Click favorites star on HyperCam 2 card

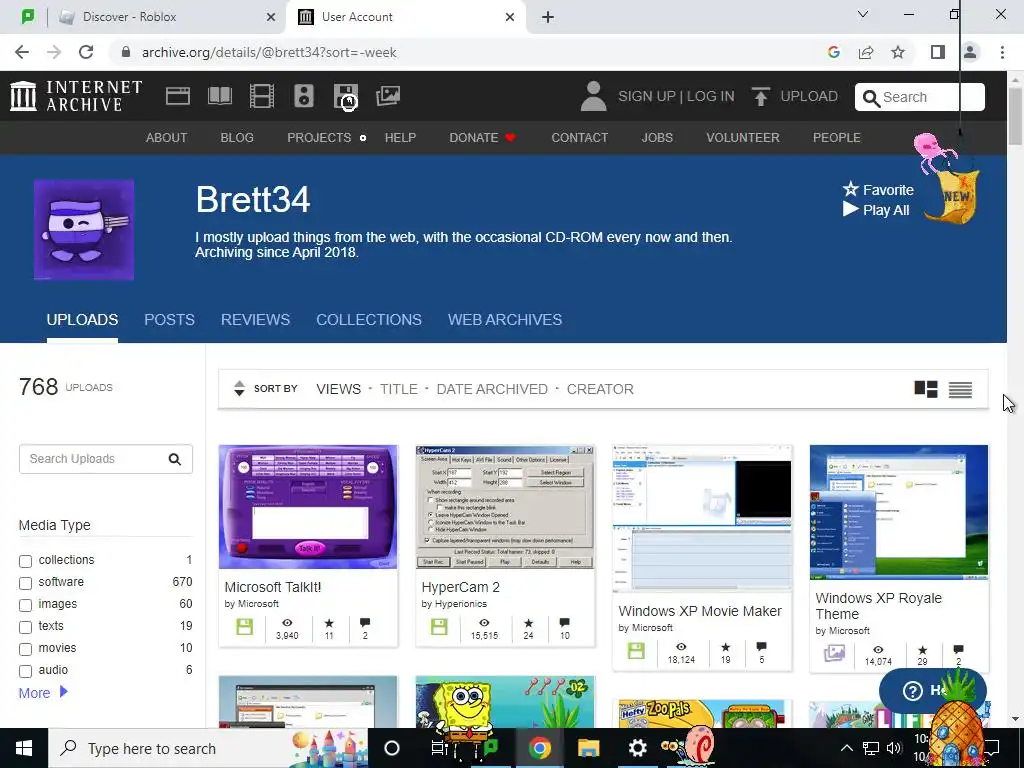click(x=528, y=623)
